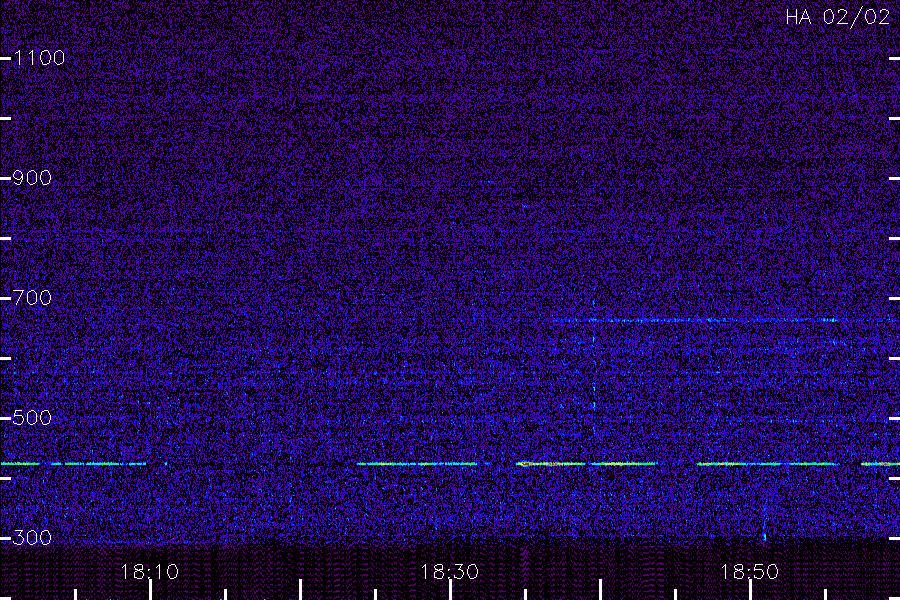Click the 18:30 time axis label
900x600 pixels.
pyautogui.click(x=449, y=572)
